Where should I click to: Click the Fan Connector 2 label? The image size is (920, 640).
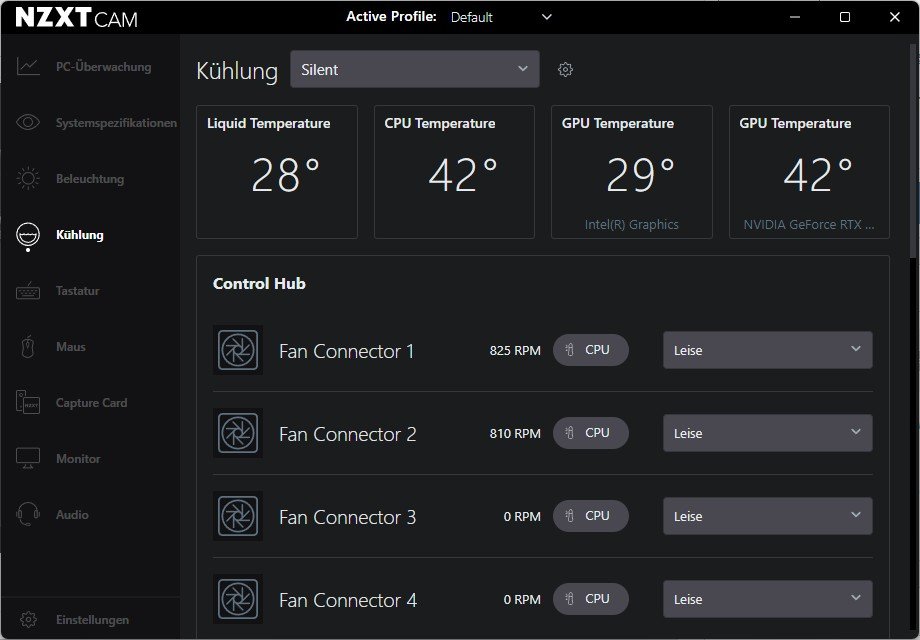pyautogui.click(x=347, y=434)
